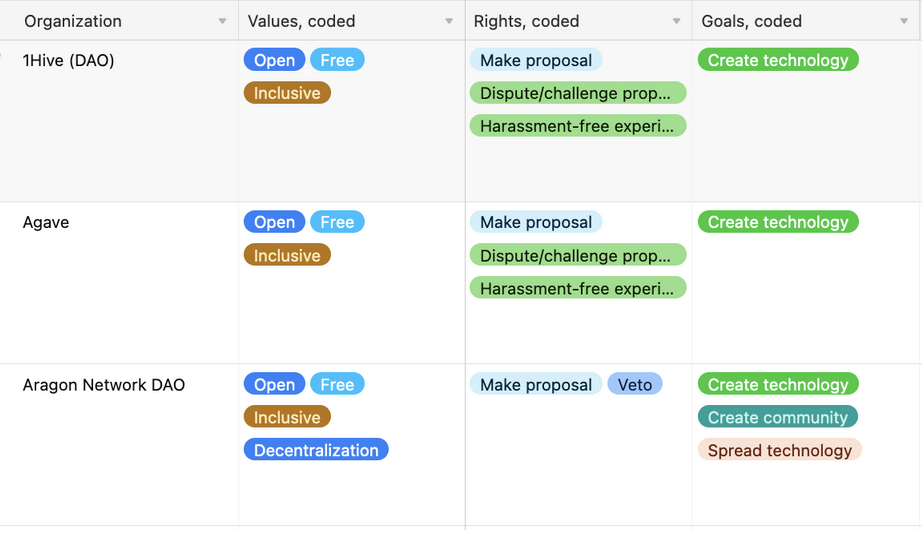Click the Veto tag in Aragon row
Image resolution: width=922 pixels, height=538 pixels.
635,385
